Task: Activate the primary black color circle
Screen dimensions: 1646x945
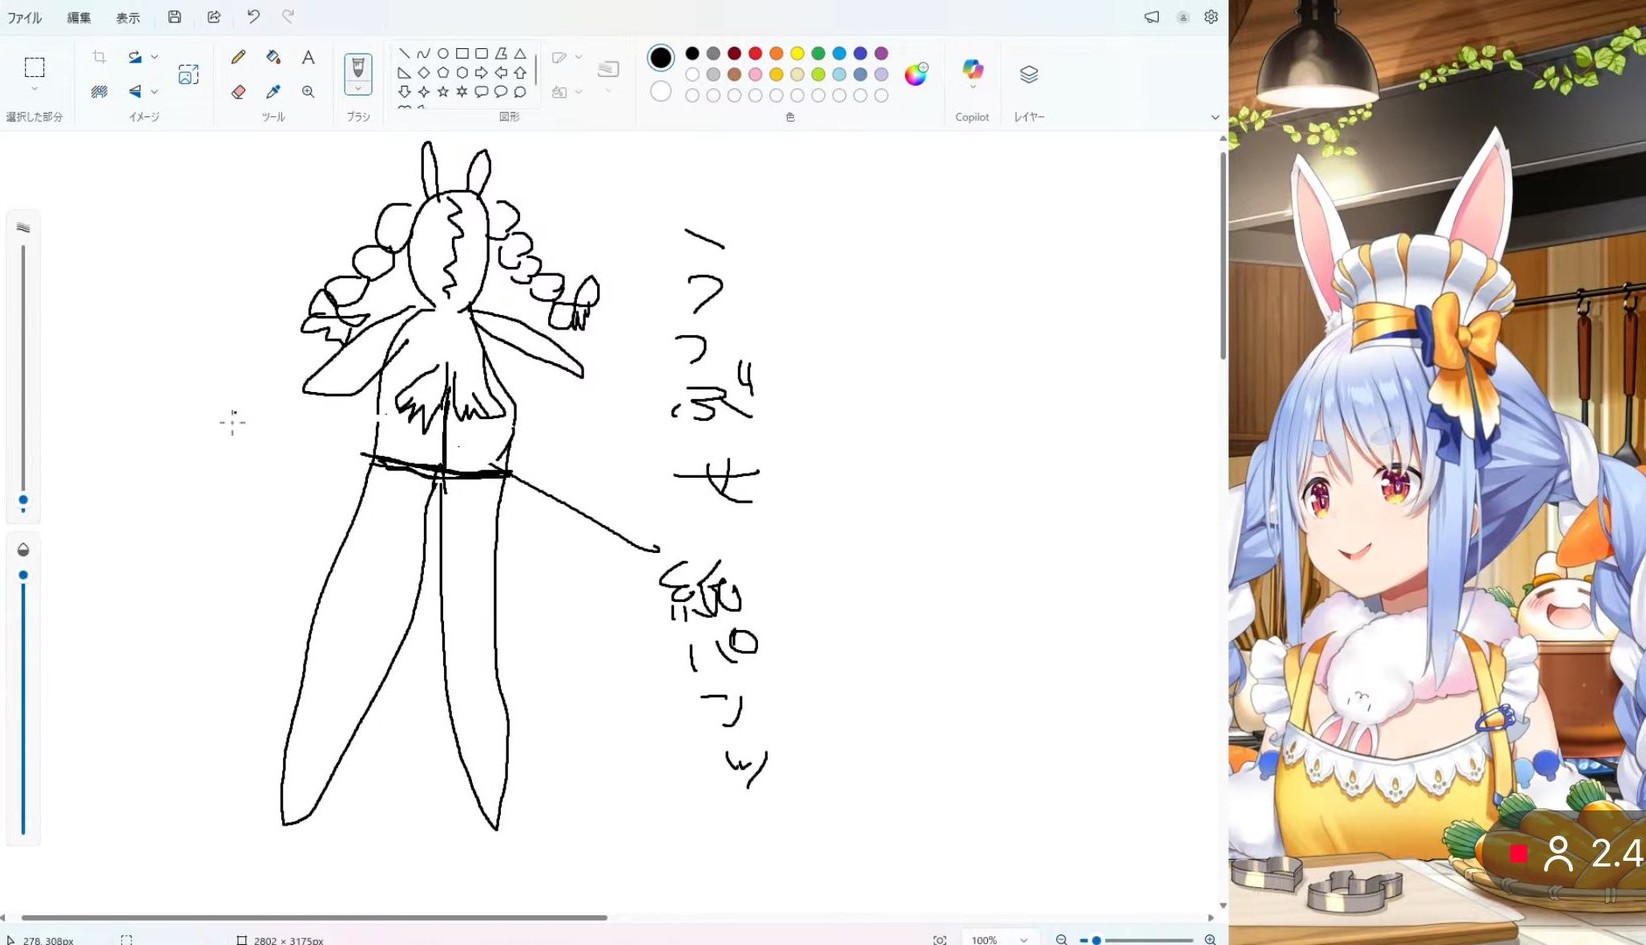Action: tap(660, 58)
